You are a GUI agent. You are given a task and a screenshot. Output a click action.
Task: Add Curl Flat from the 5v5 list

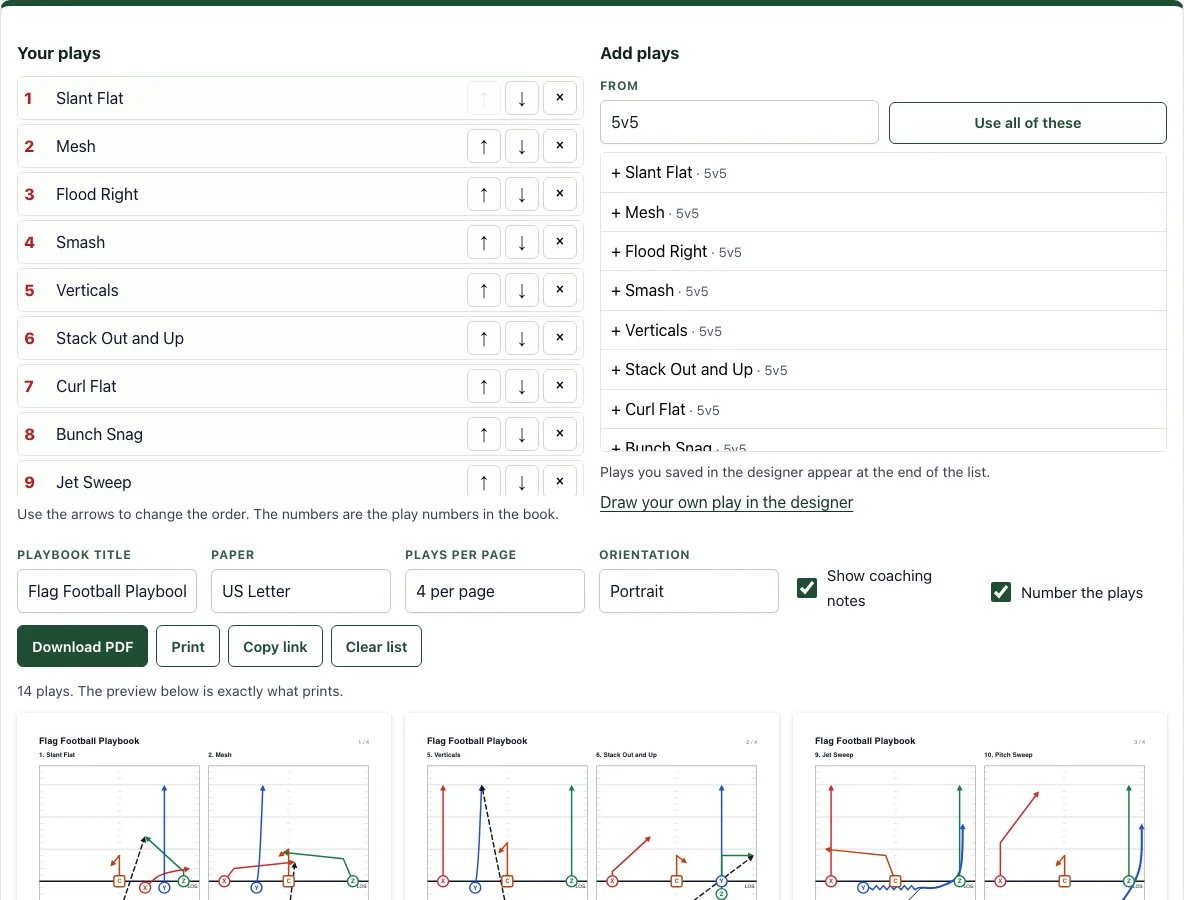click(x=883, y=410)
